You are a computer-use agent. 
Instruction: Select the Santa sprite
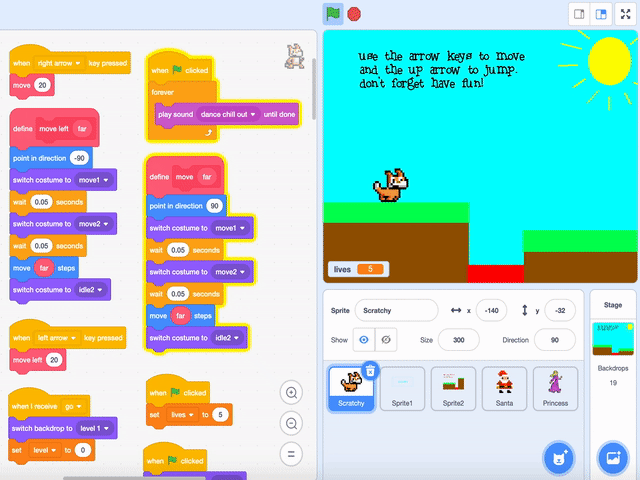[x=504, y=387]
